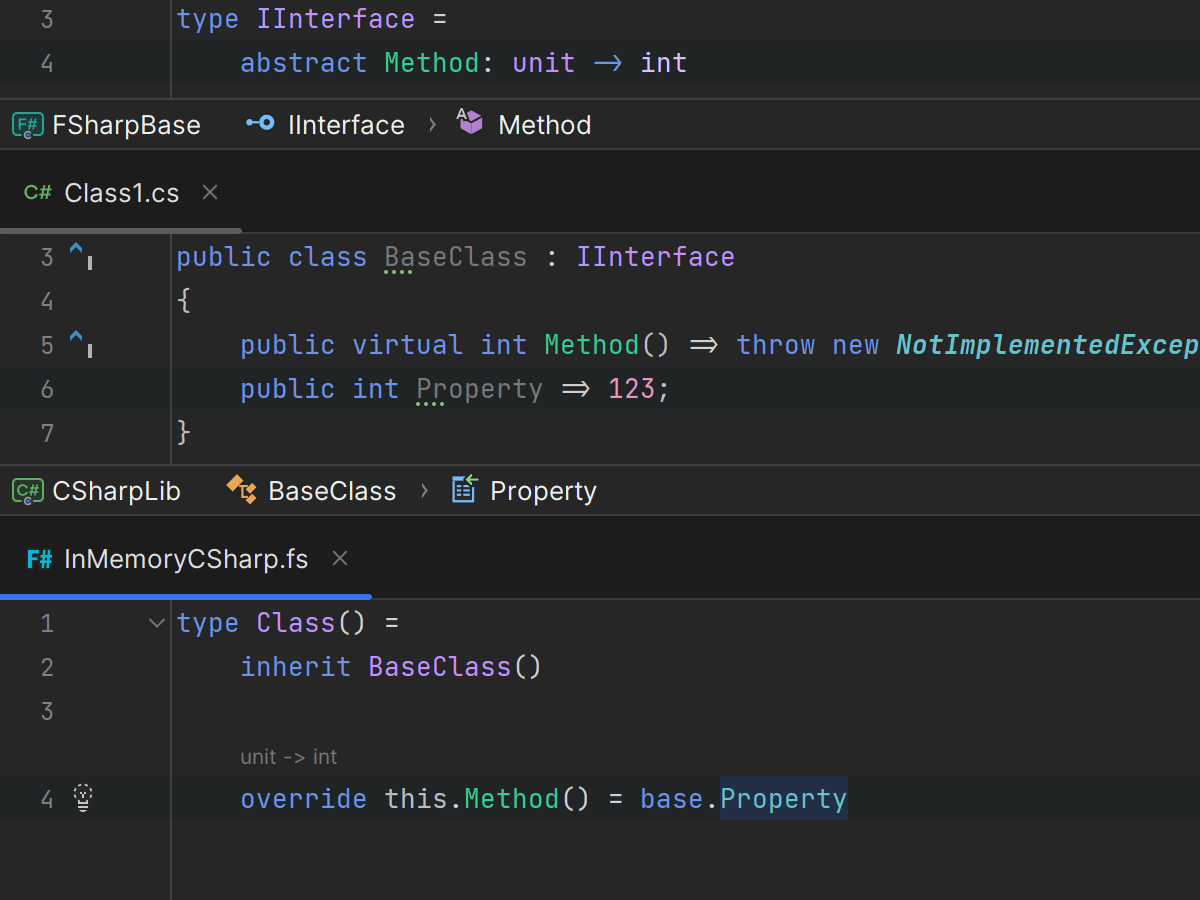Screen dimensions: 1200x900
Task: Open the FSharpBase breadcrumb item
Action: [126, 125]
